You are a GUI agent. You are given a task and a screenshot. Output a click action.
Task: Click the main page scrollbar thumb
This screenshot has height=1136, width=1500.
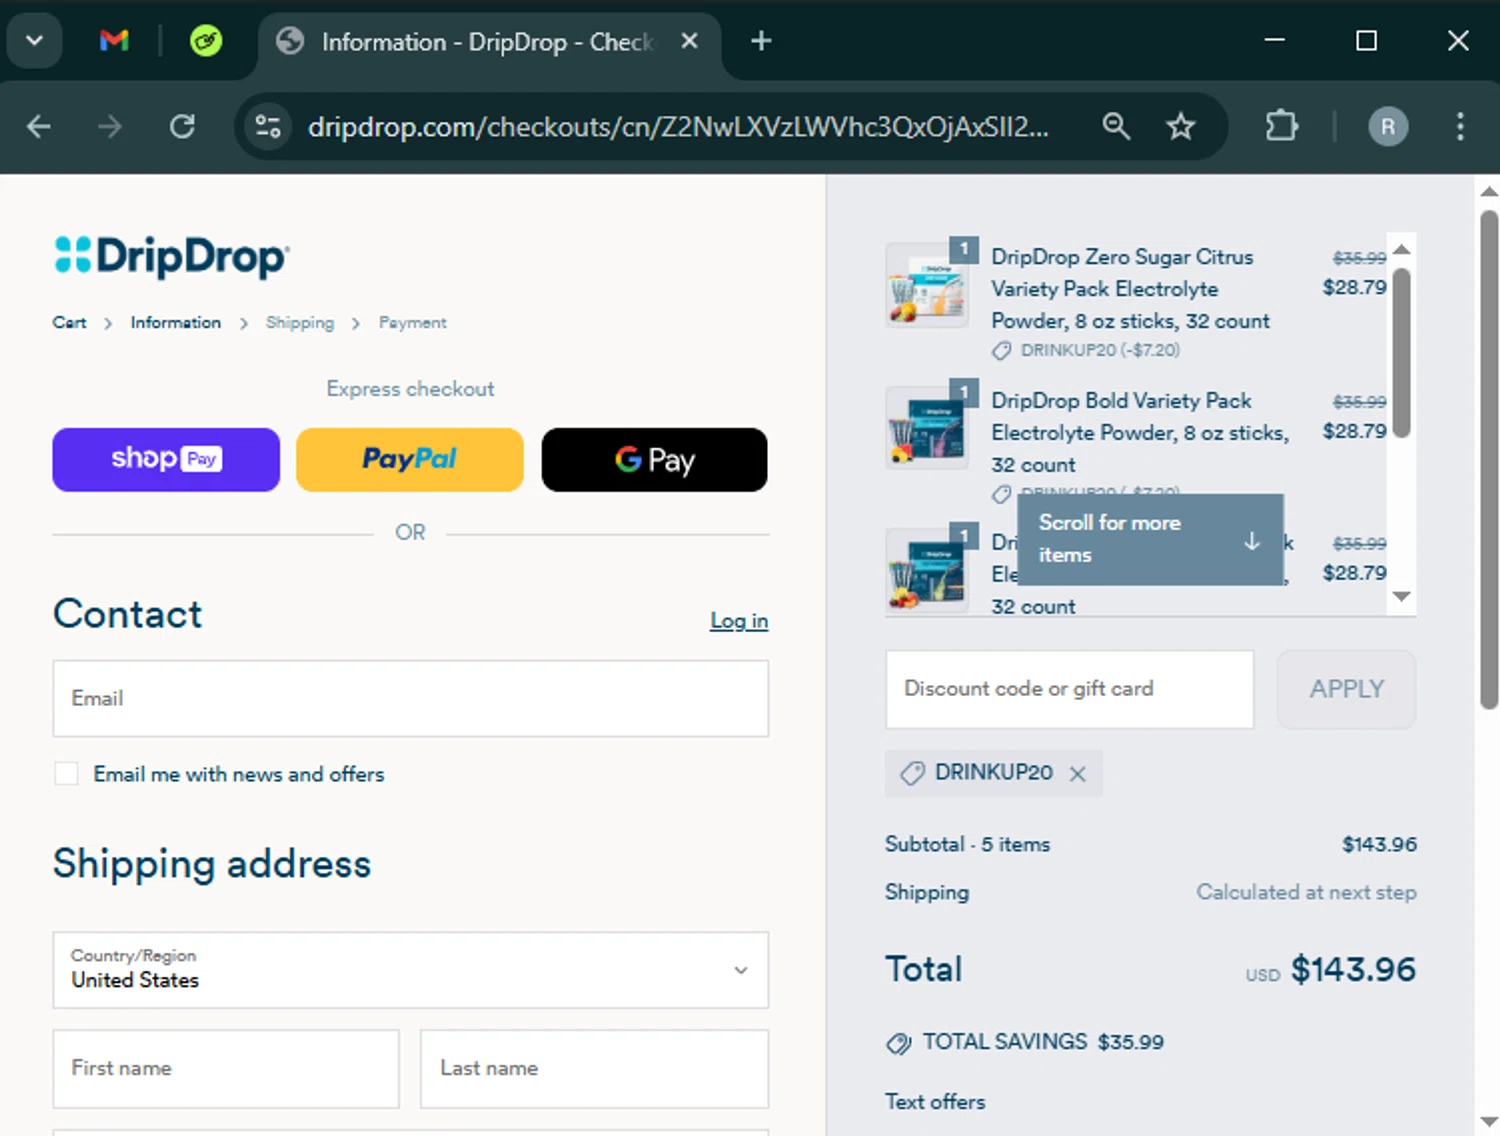point(1489,459)
